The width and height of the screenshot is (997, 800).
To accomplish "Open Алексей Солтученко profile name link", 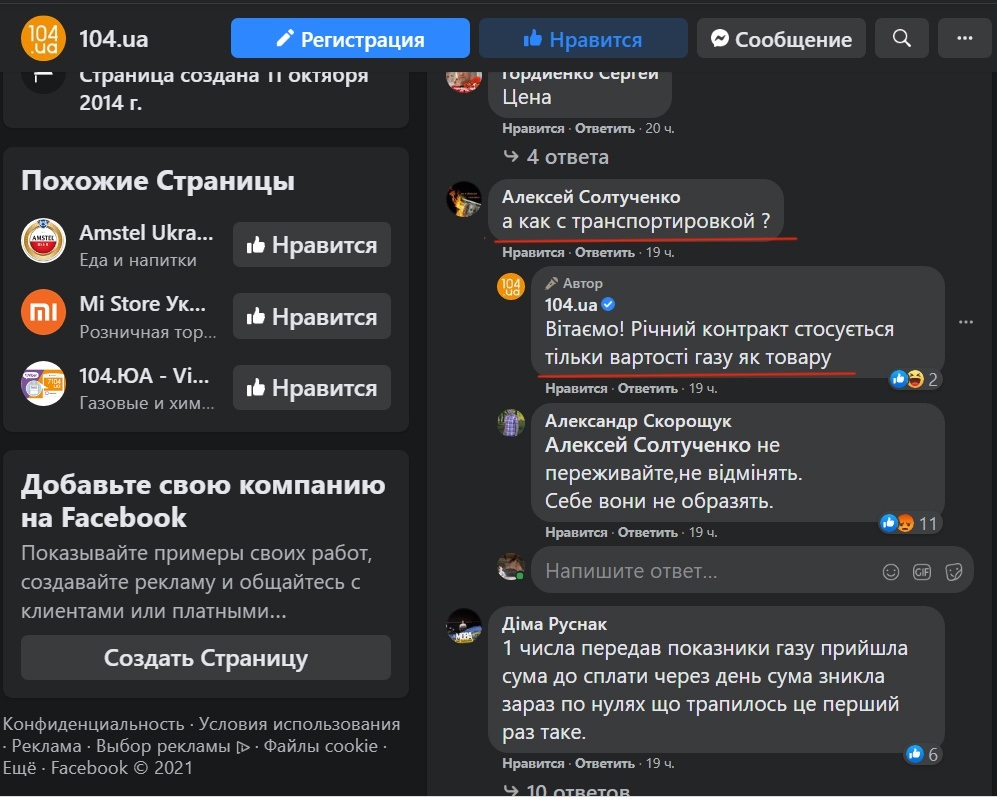I will tap(591, 197).
